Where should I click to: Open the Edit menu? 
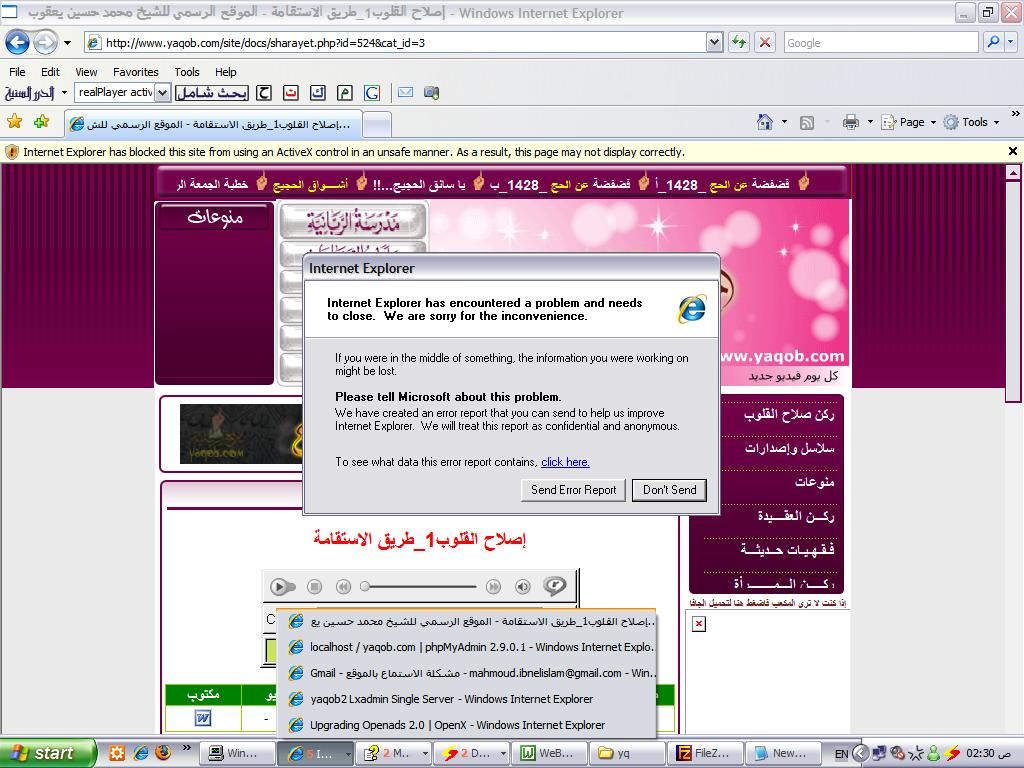50,72
